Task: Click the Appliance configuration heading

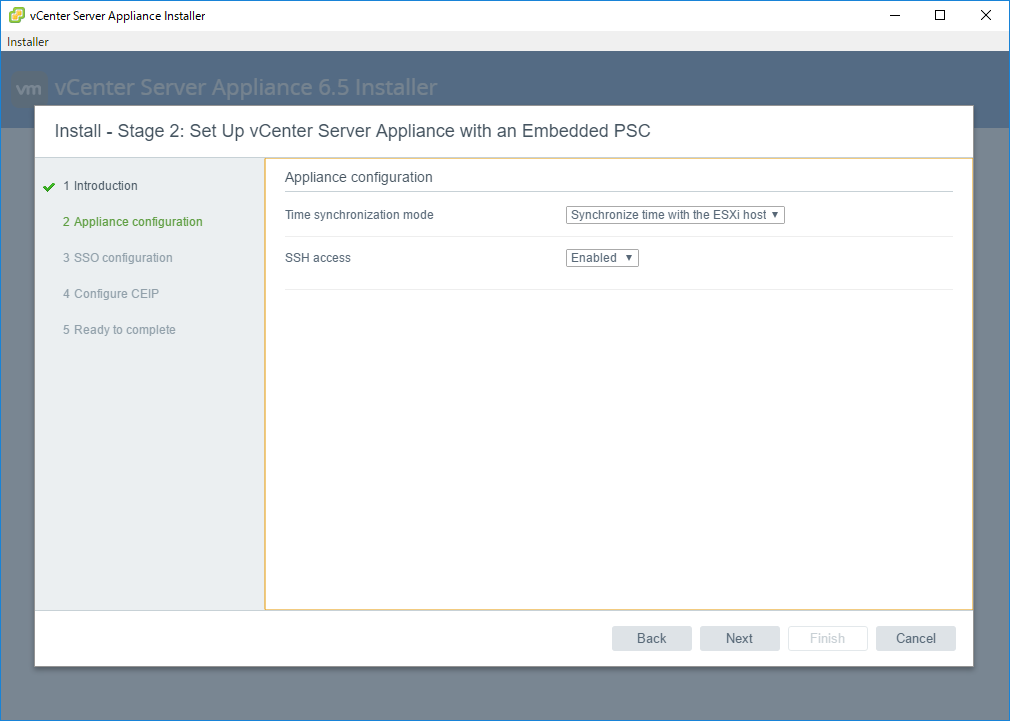Action: 359,177
